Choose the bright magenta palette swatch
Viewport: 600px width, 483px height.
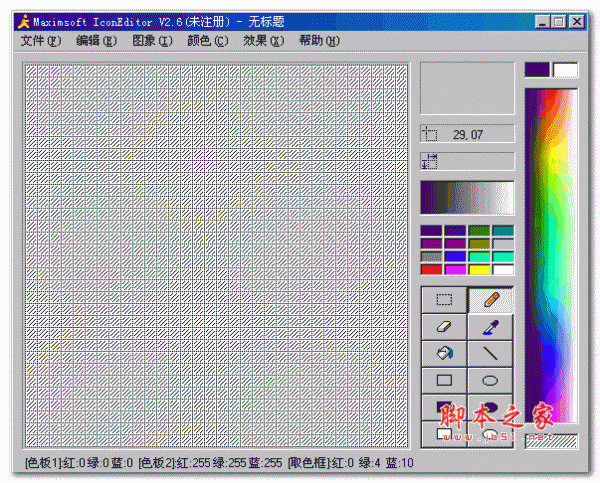pos(455,269)
